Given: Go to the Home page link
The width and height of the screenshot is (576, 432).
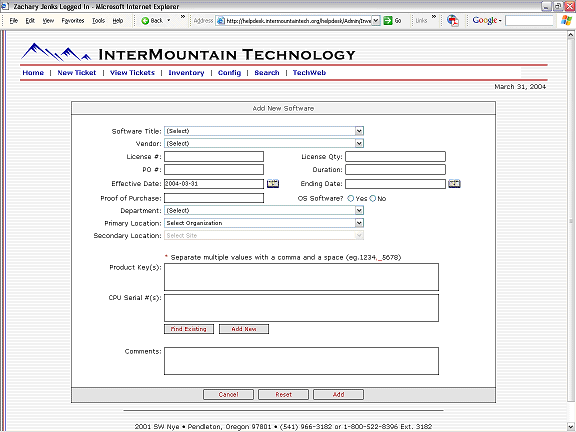Looking at the screenshot, I should click(33, 73).
